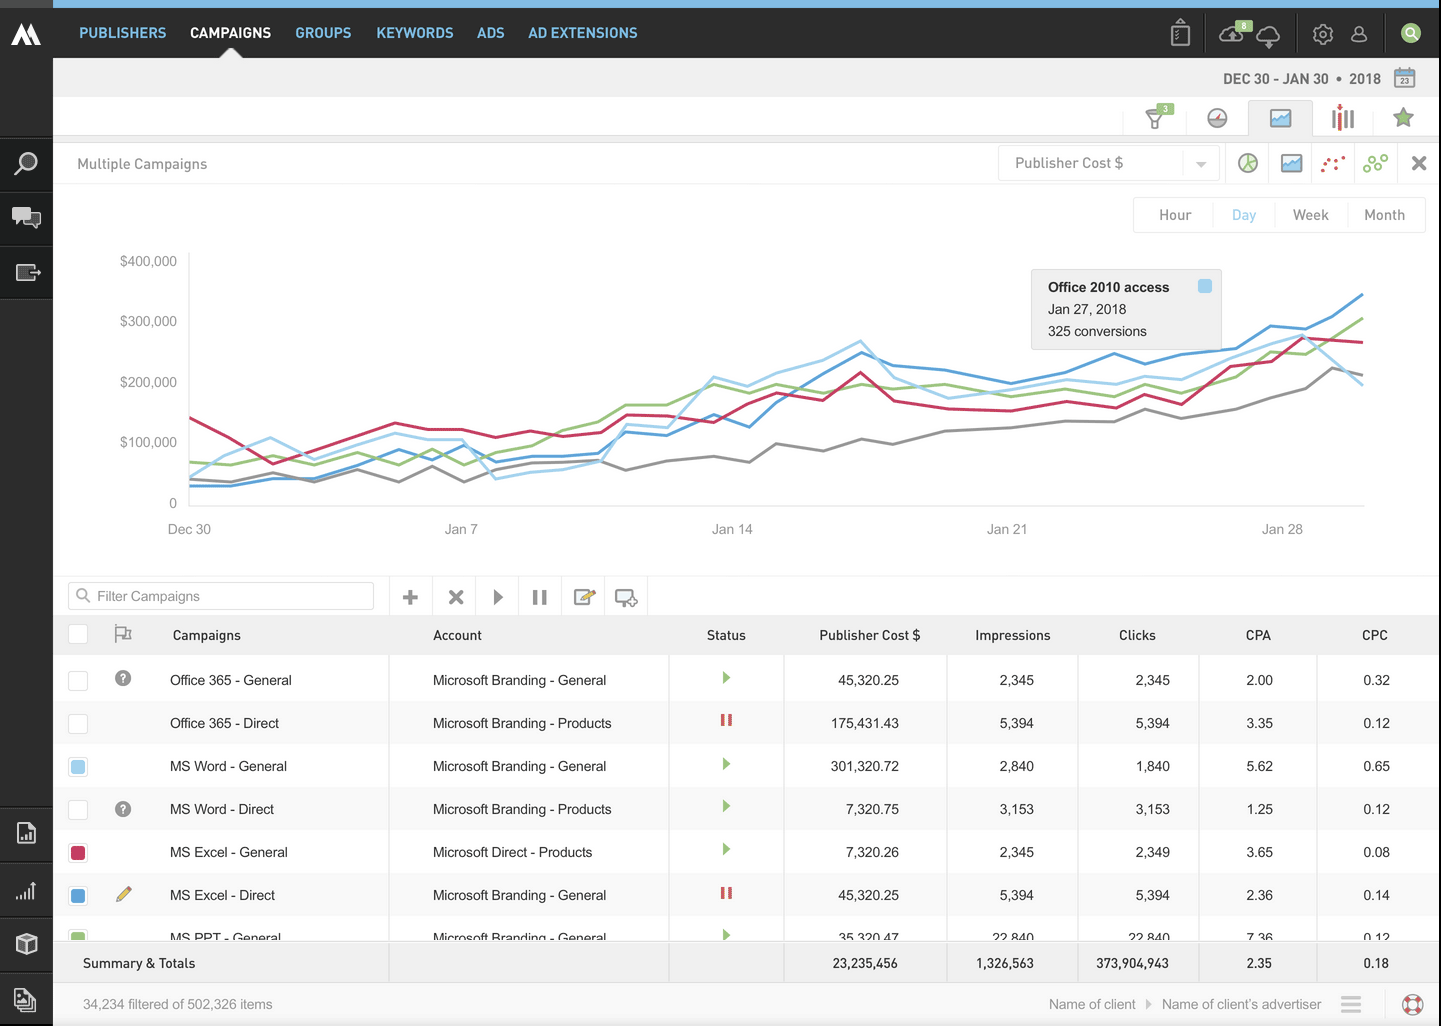The height and width of the screenshot is (1026, 1441).
Task: Pause selected campaigns with the pause icon
Action: [x=540, y=597]
